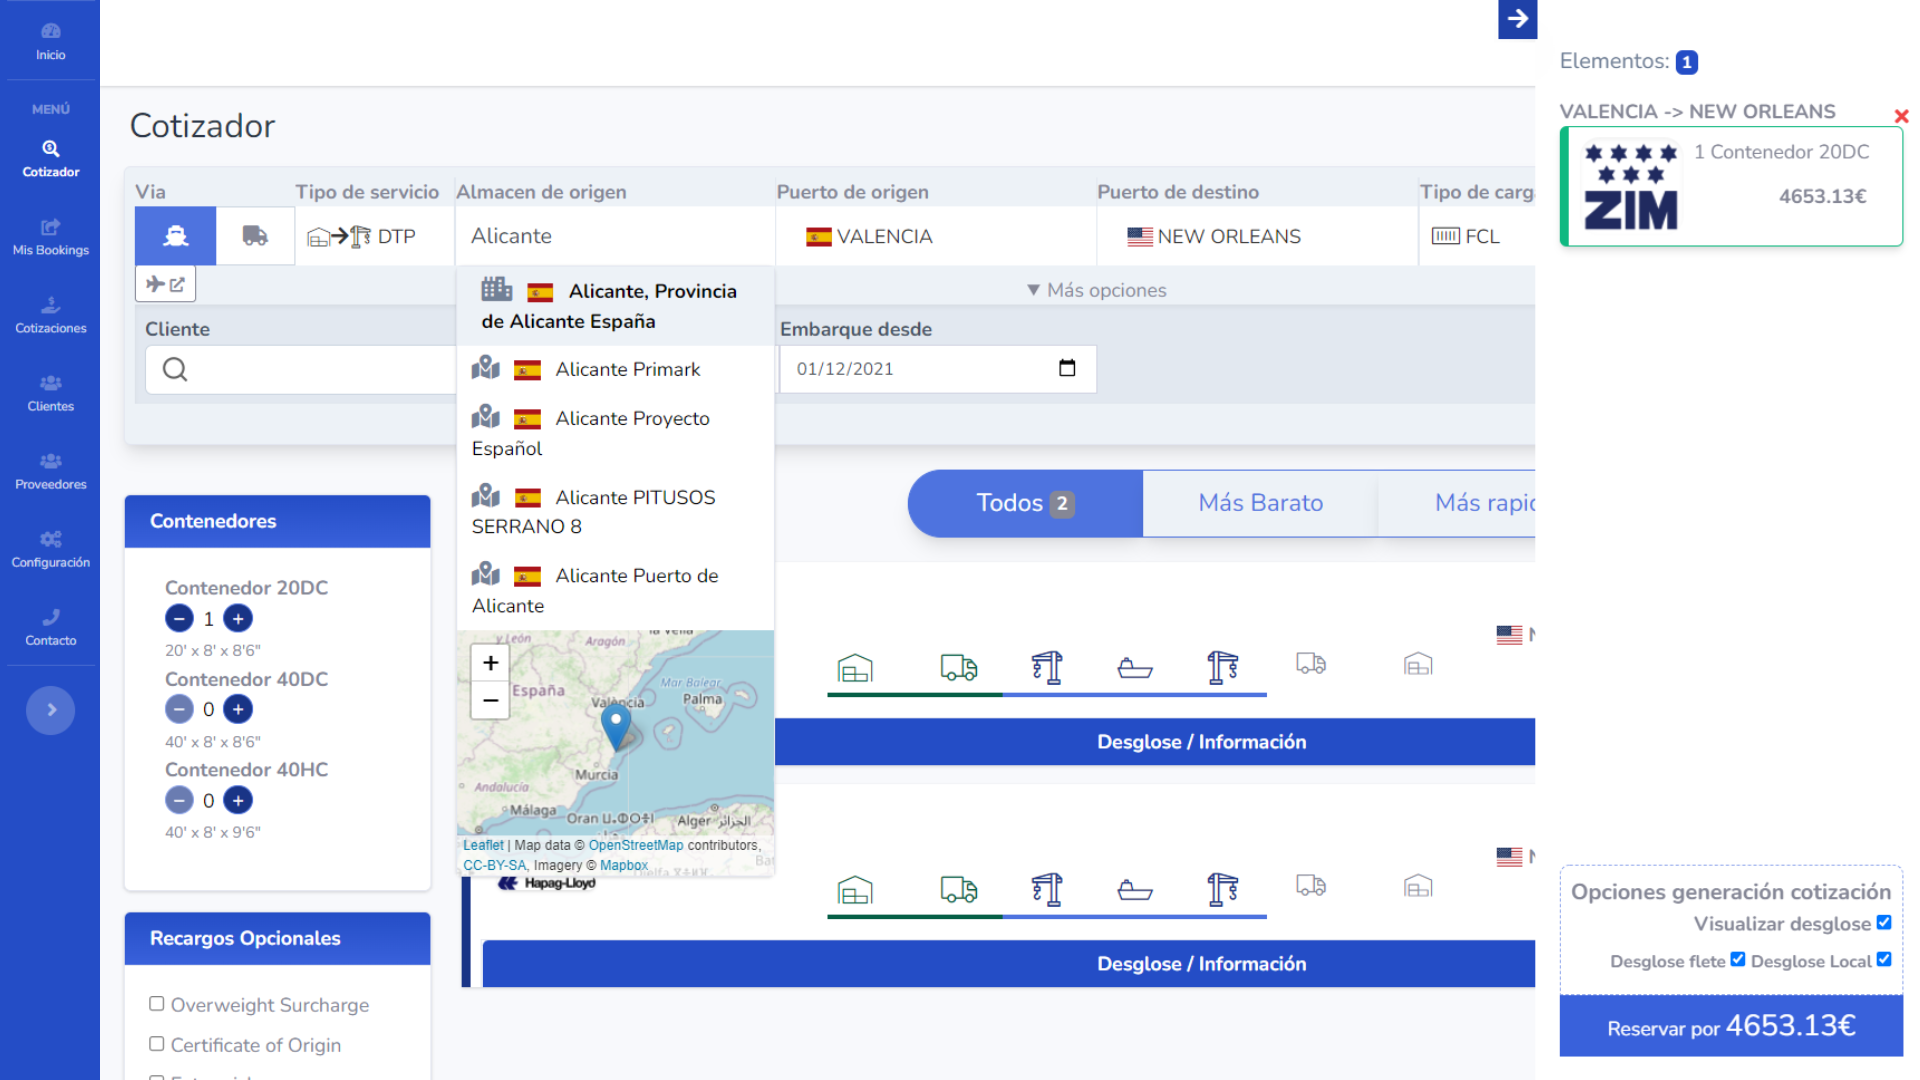Increase Contenedor 20DC quantity

point(238,618)
